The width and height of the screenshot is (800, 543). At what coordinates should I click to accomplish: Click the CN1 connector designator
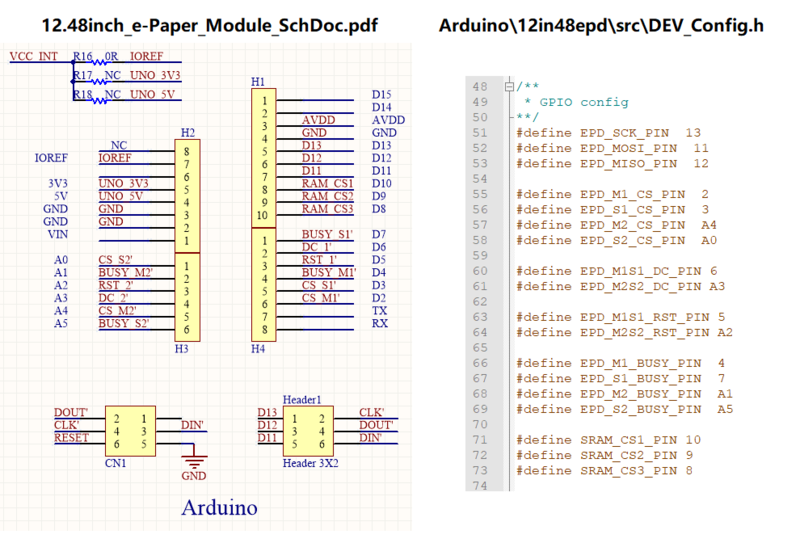pos(115,463)
